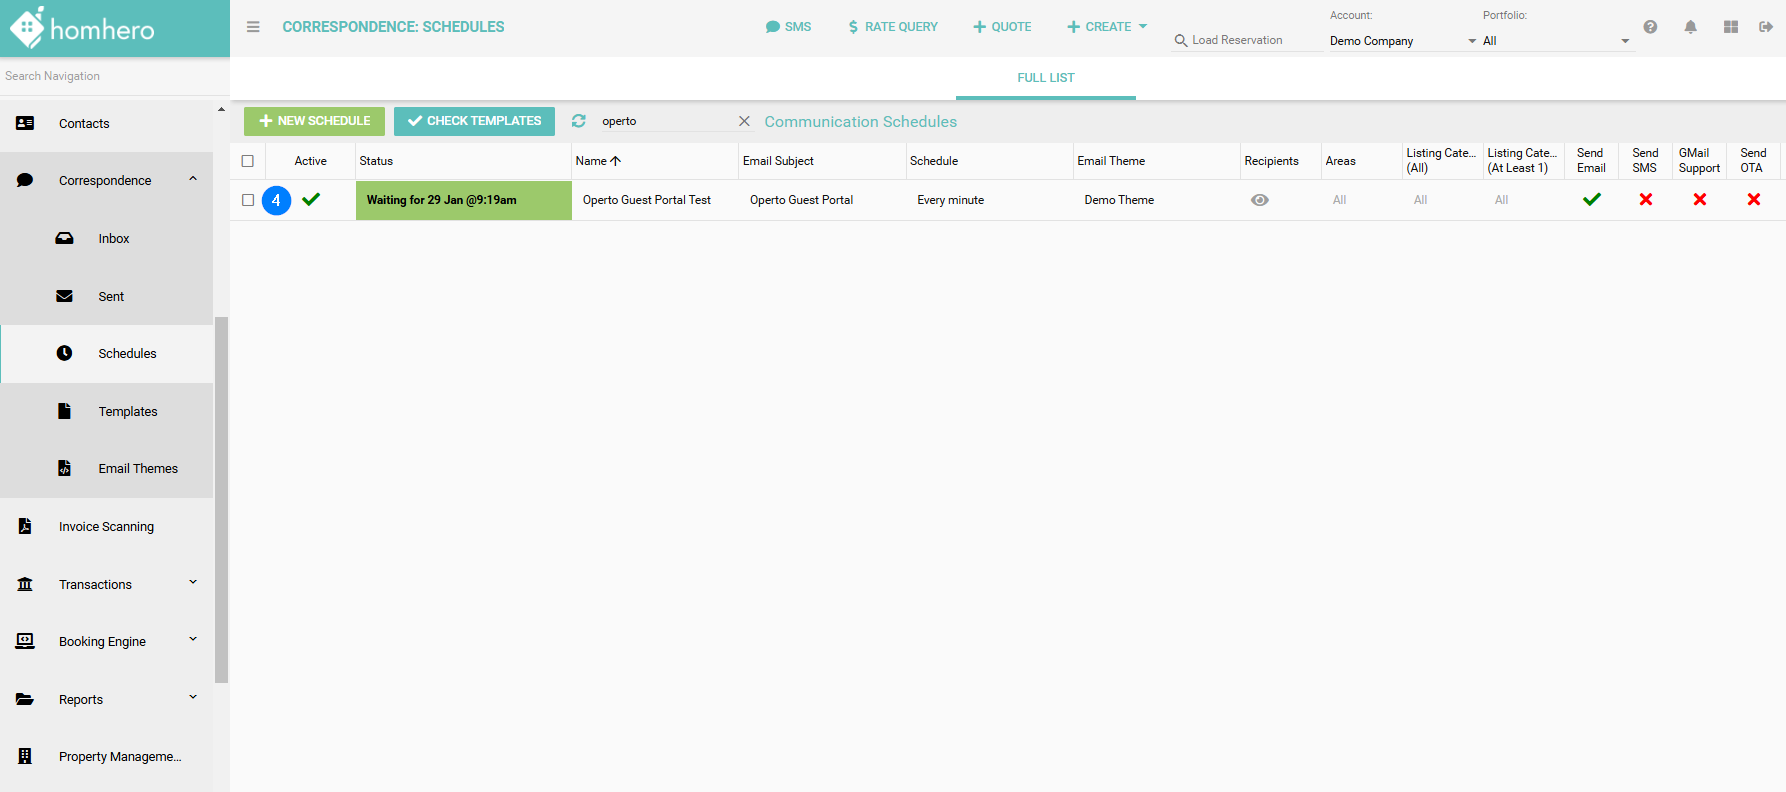Image resolution: width=1786 pixels, height=792 pixels.
Task: Refresh the schedules list
Action: (578, 121)
